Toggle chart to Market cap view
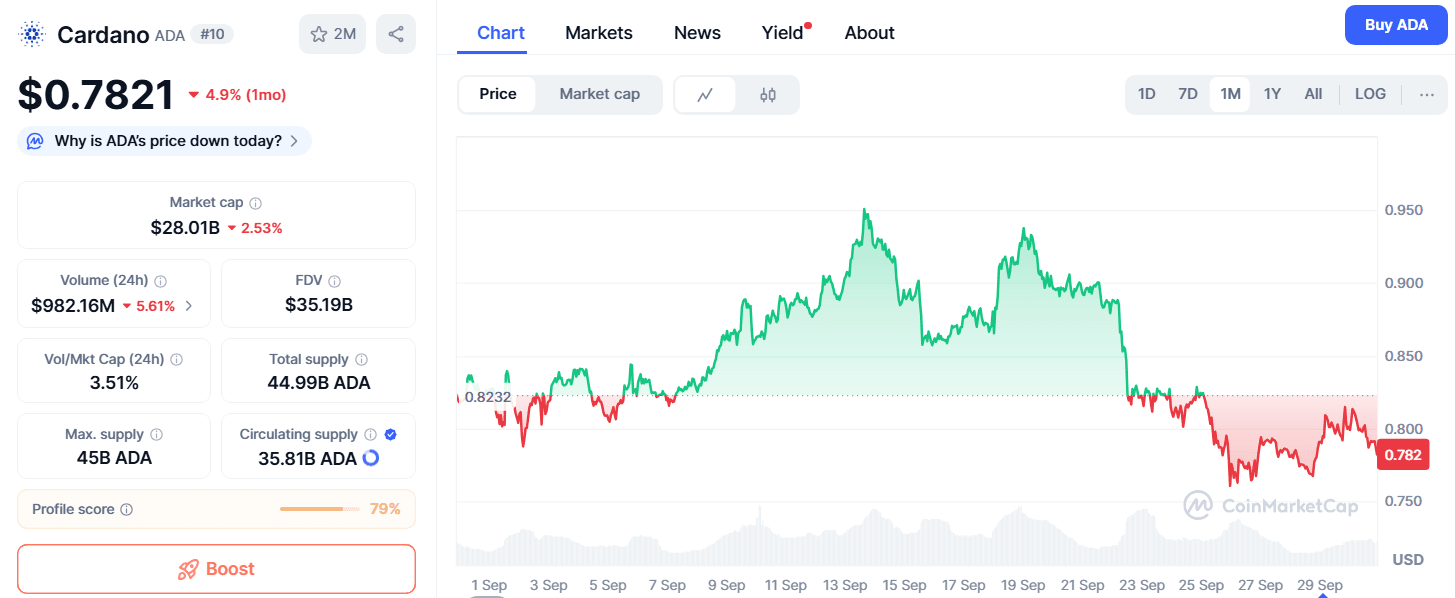The height and width of the screenshot is (598, 1455). pyautogui.click(x=599, y=94)
